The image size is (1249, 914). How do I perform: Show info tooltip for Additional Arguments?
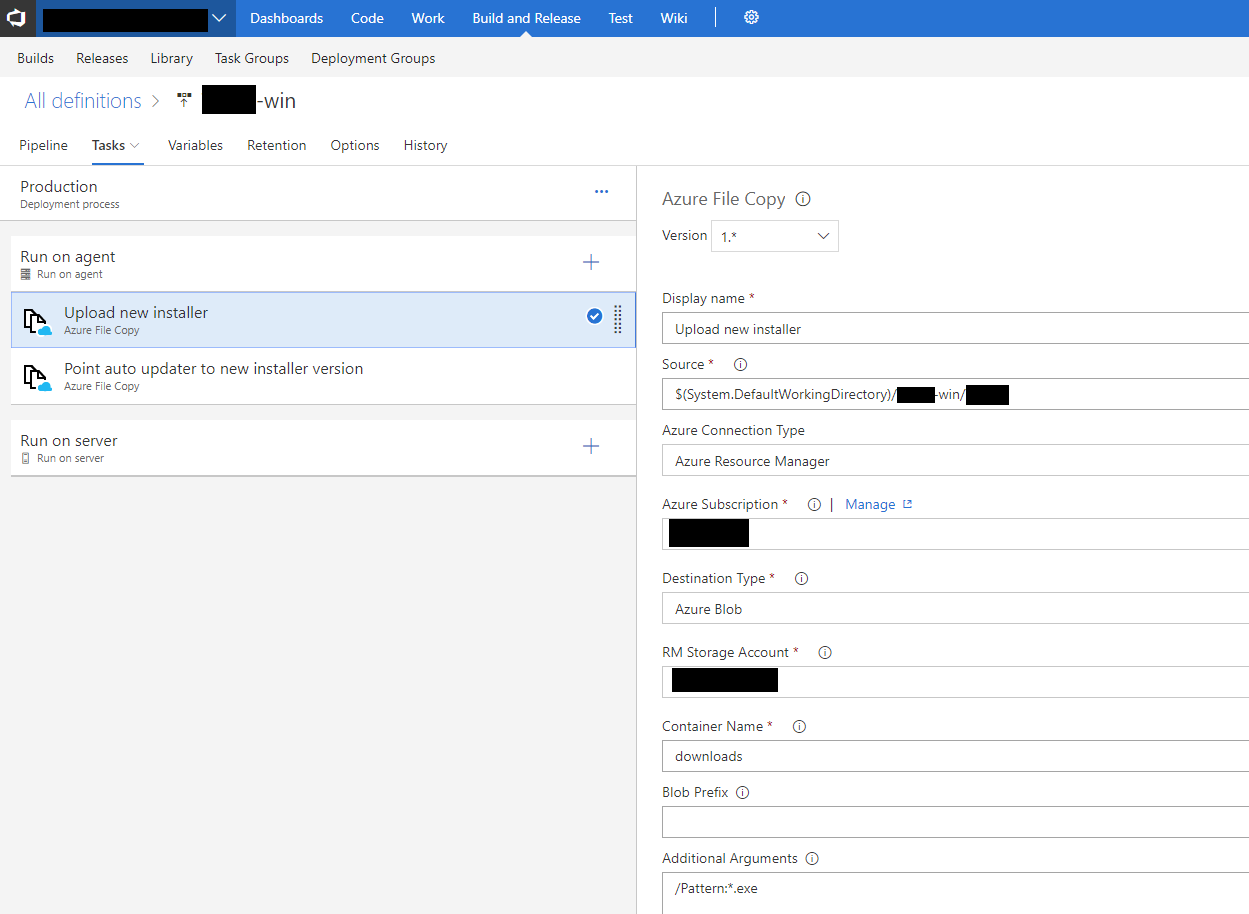(812, 859)
